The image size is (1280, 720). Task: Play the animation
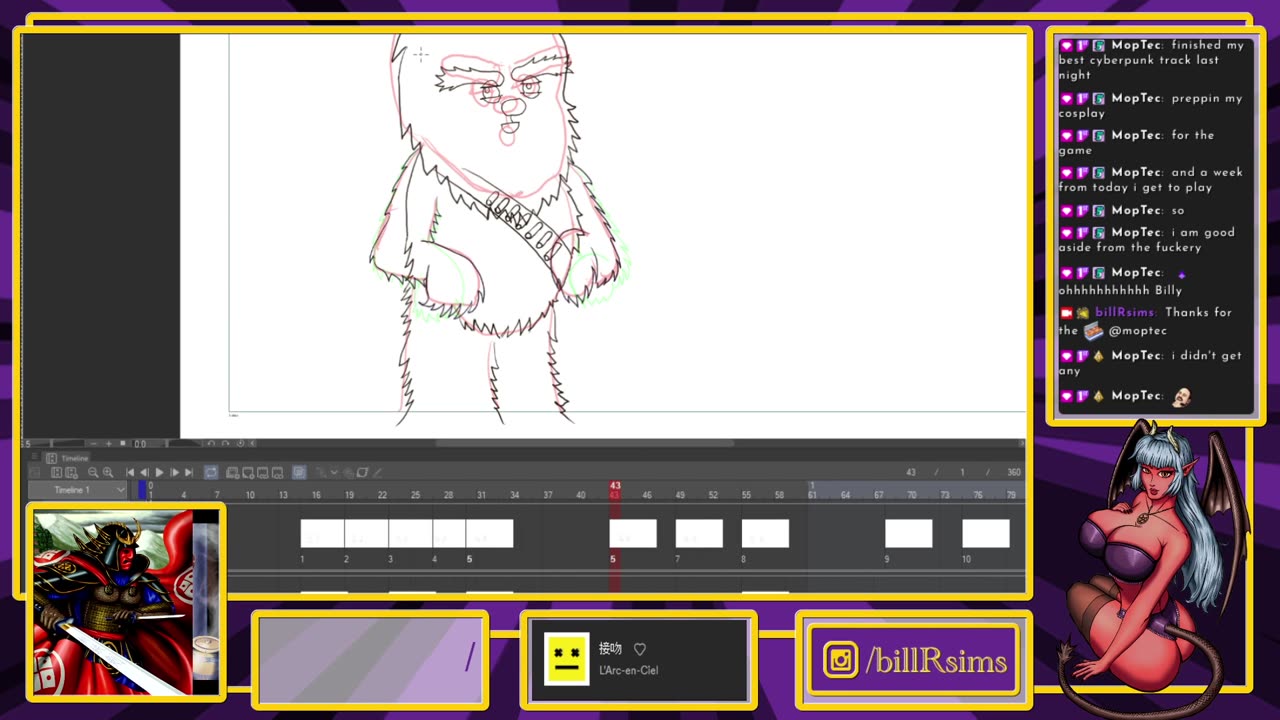[159, 472]
